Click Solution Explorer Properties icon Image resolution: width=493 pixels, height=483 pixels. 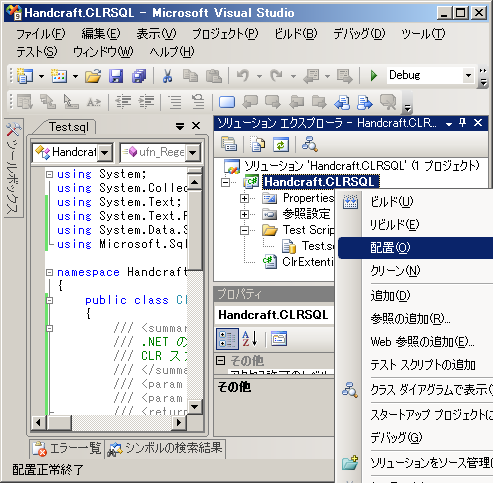click(x=229, y=144)
